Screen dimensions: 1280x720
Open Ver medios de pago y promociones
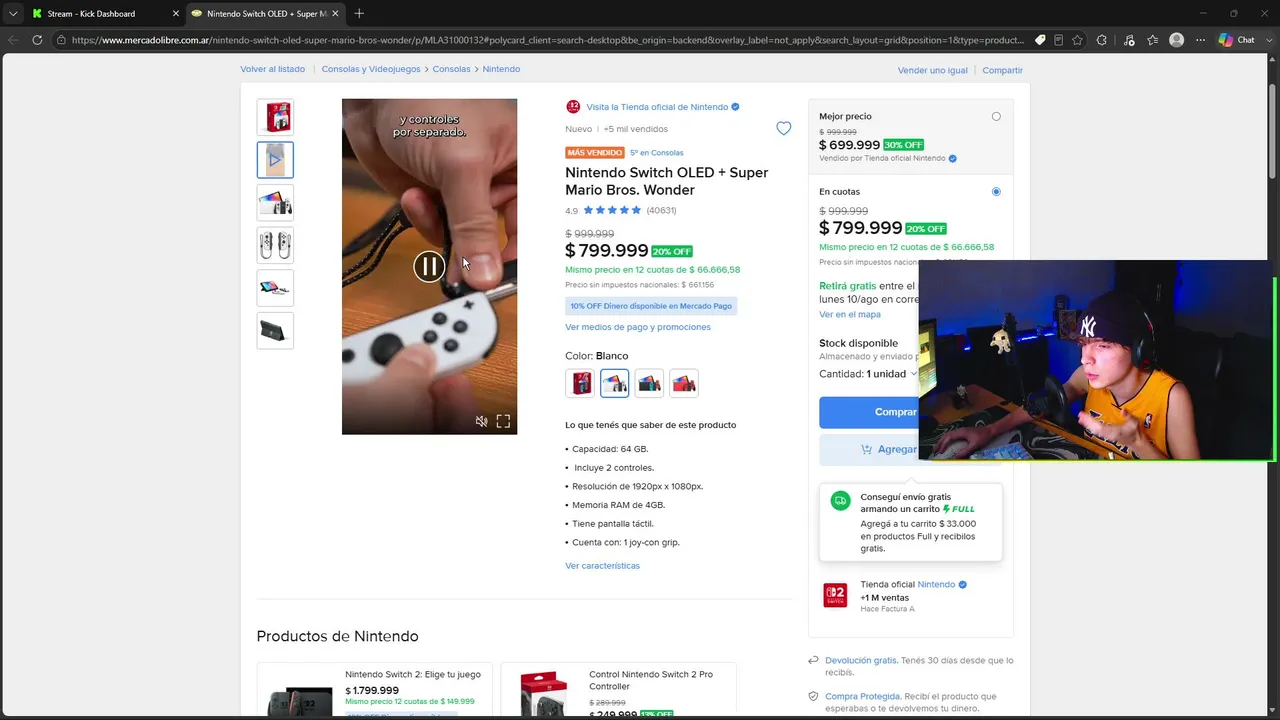click(638, 327)
